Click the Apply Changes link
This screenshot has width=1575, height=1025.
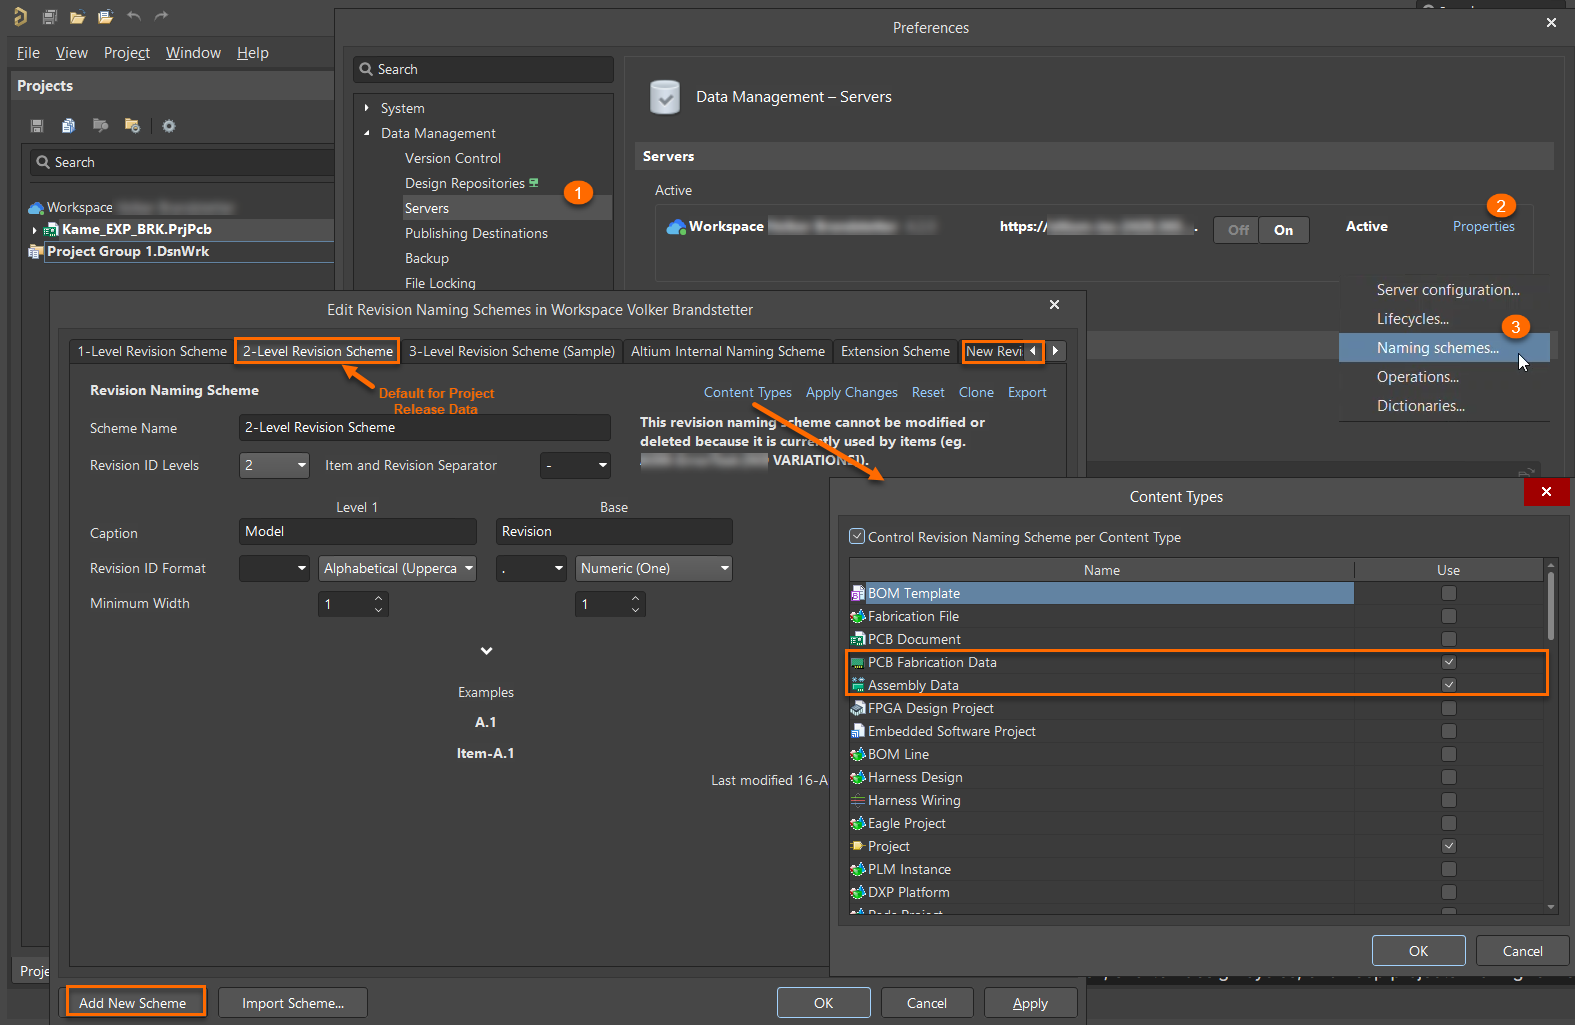[x=851, y=393]
